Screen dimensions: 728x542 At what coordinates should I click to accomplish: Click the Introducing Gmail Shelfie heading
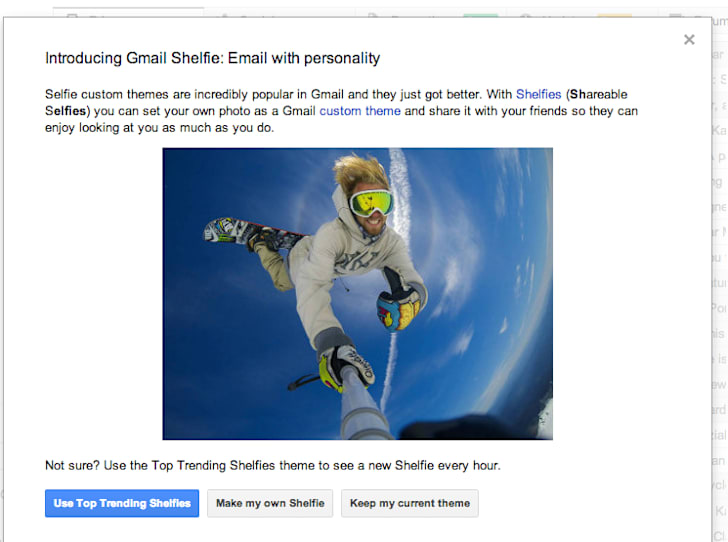point(212,58)
